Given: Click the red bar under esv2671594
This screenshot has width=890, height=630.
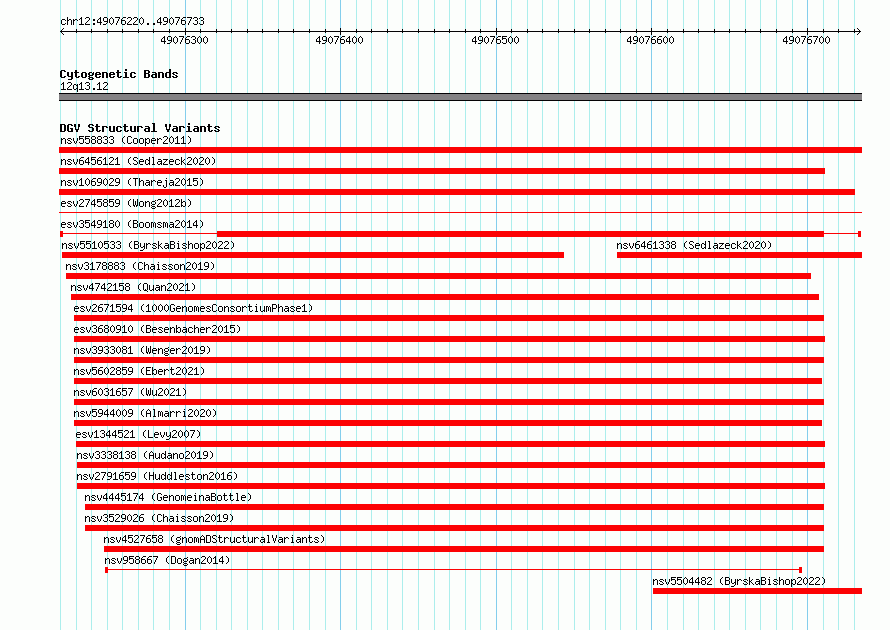Looking at the screenshot, I should 448,318.
